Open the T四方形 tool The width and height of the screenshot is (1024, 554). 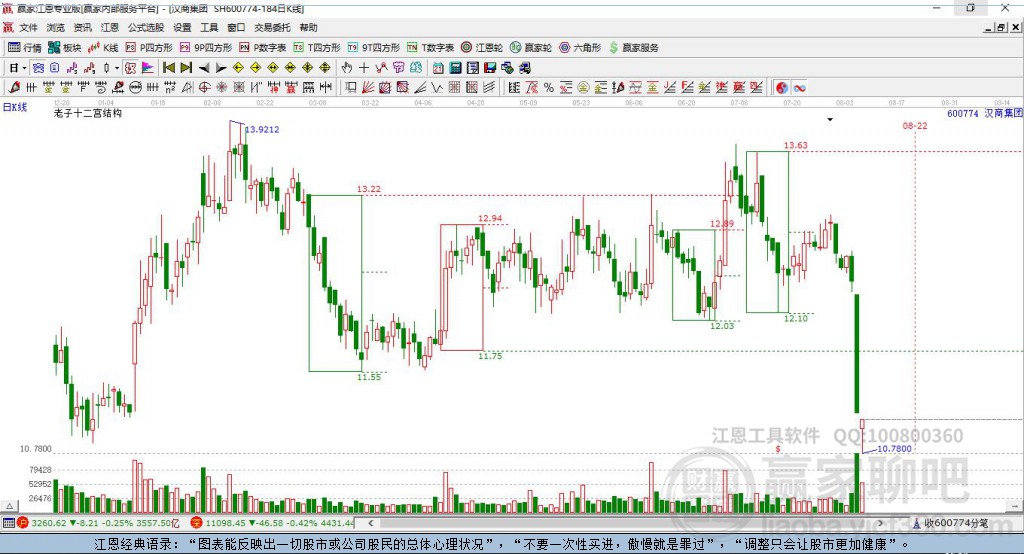pos(317,48)
